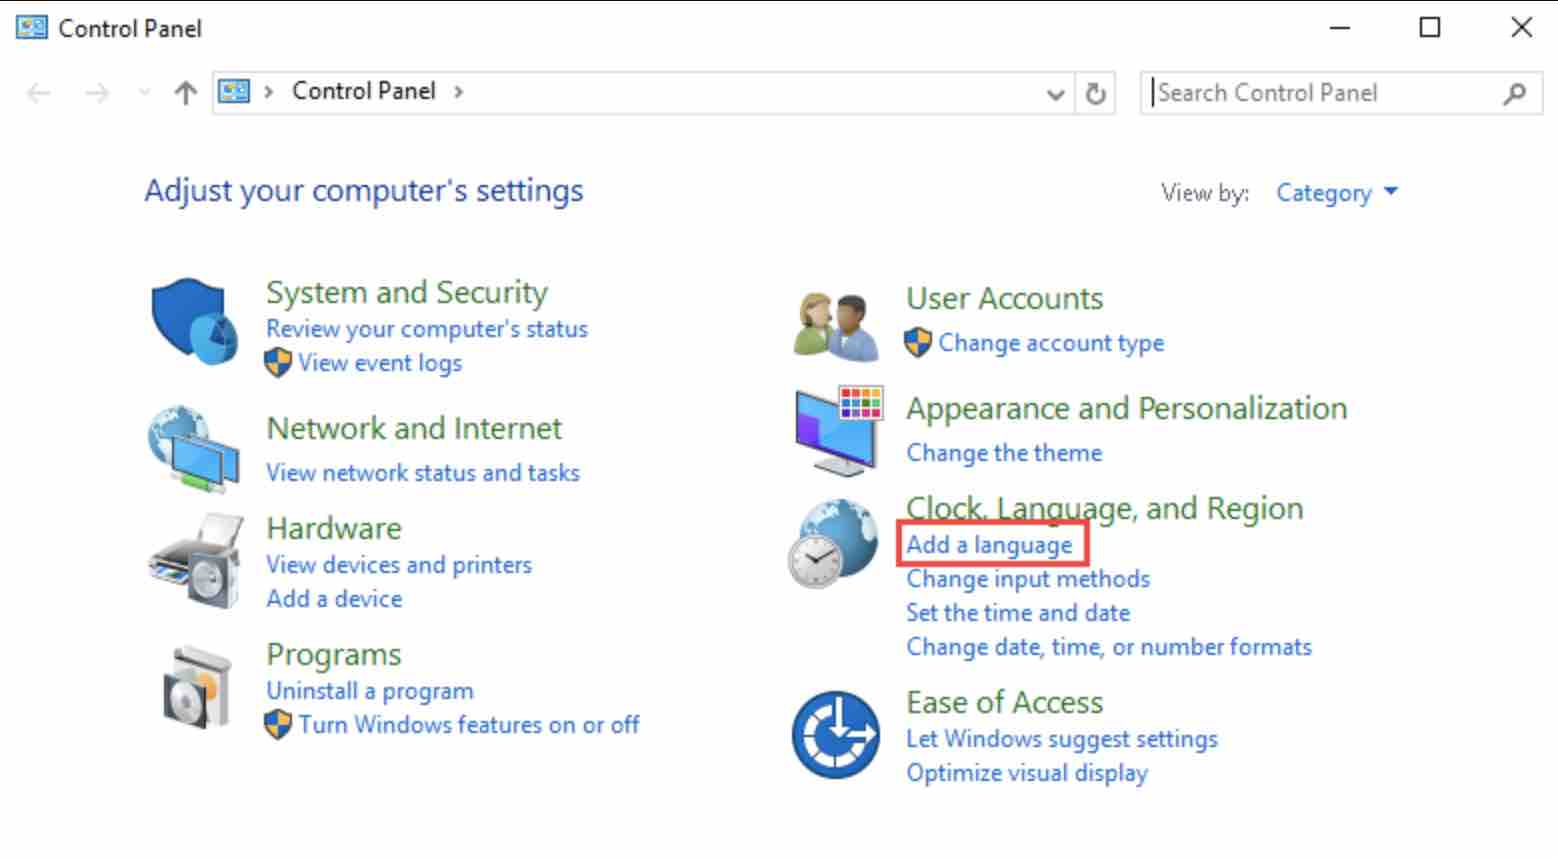Click Uninstall a program
1558x858 pixels.
coord(370,691)
